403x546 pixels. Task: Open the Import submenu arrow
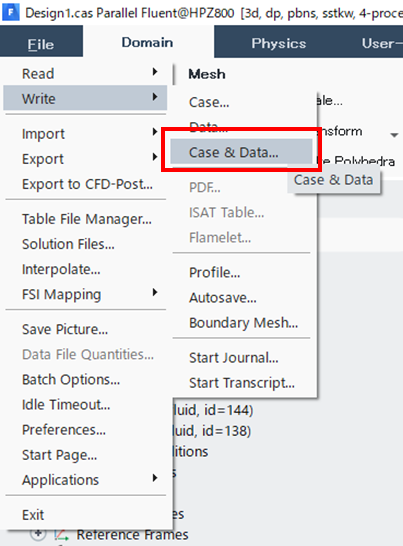click(x=155, y=132)
